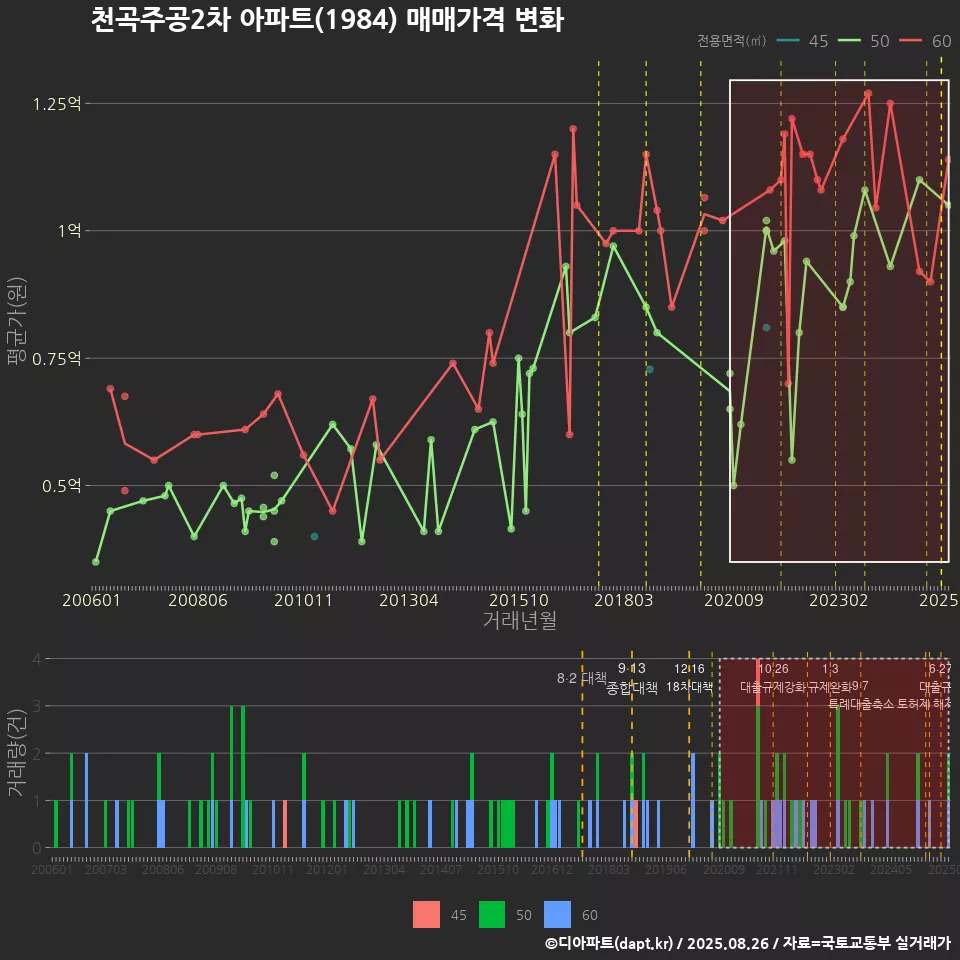Click the '12·16 18차대책' policy annotation
Screen dimensions: 960x960
(x=689, y=678)
